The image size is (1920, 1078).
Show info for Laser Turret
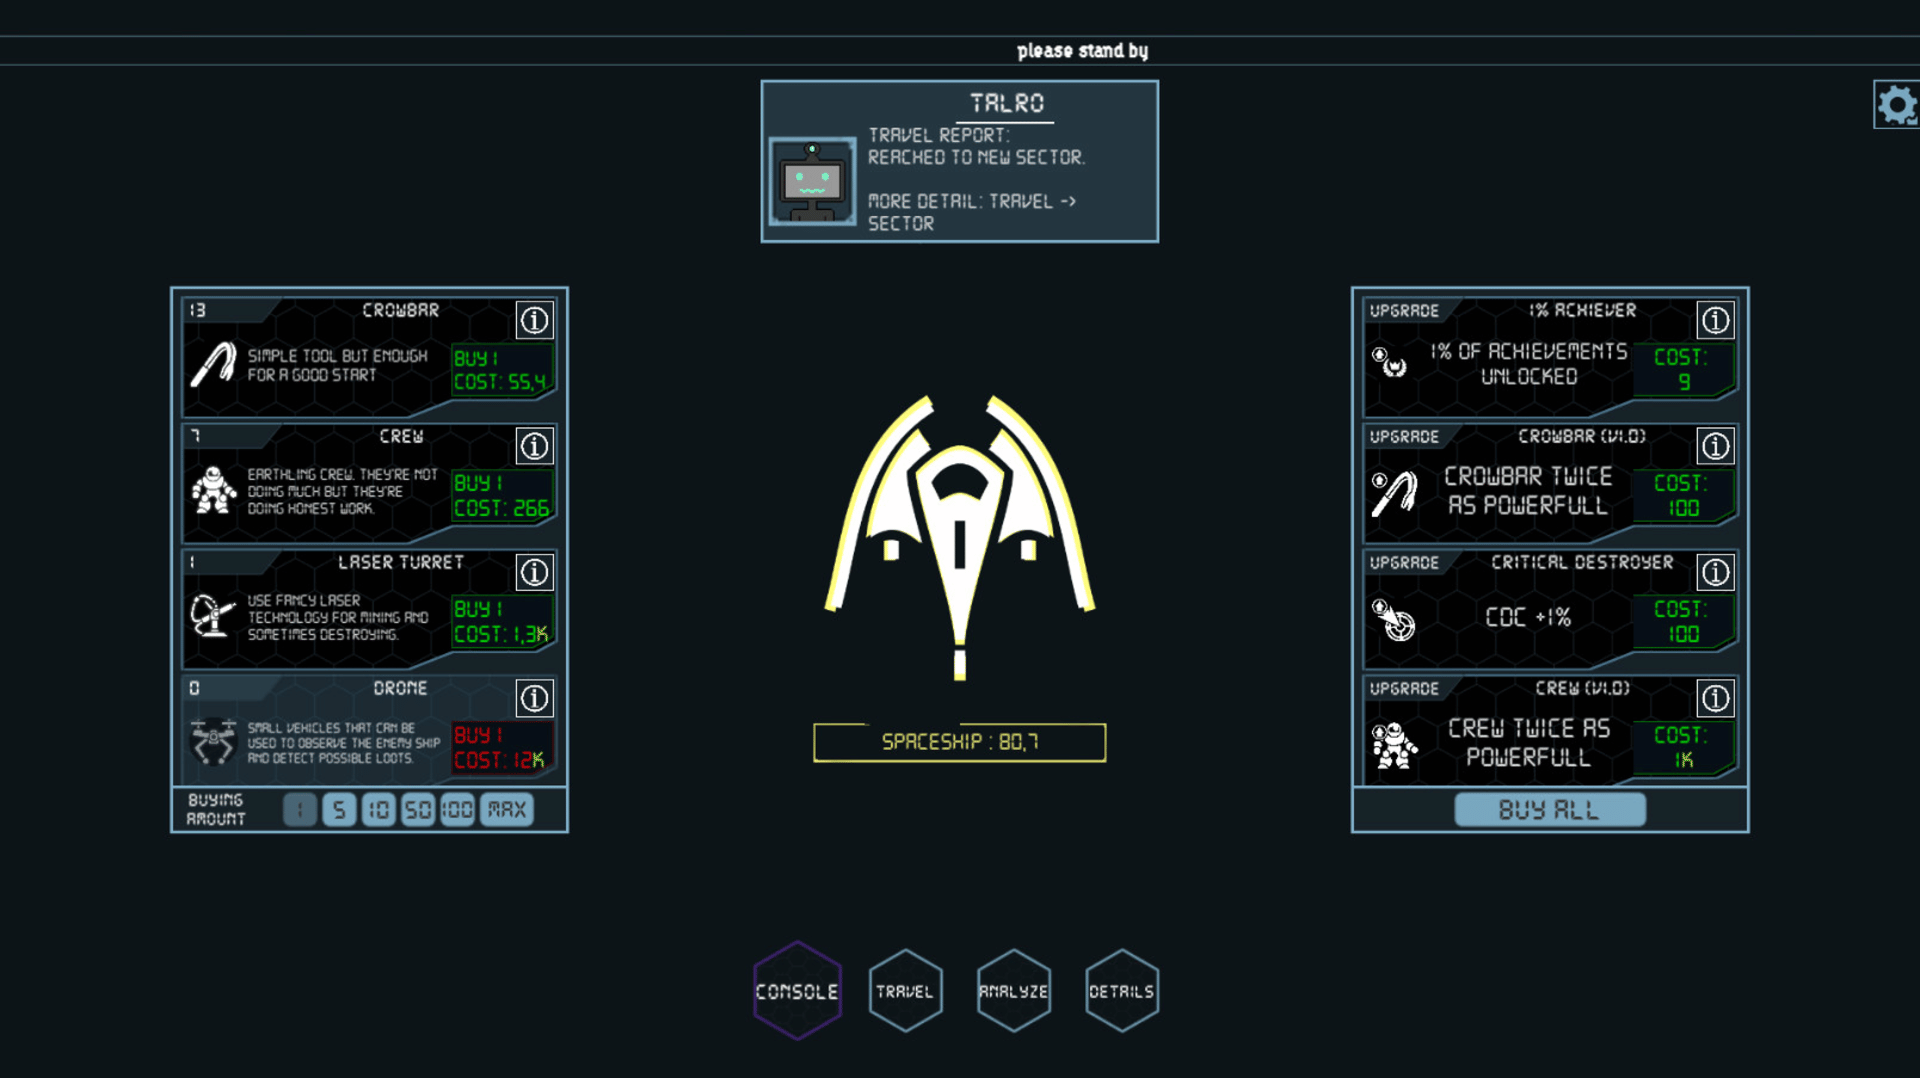pos(534,572)
